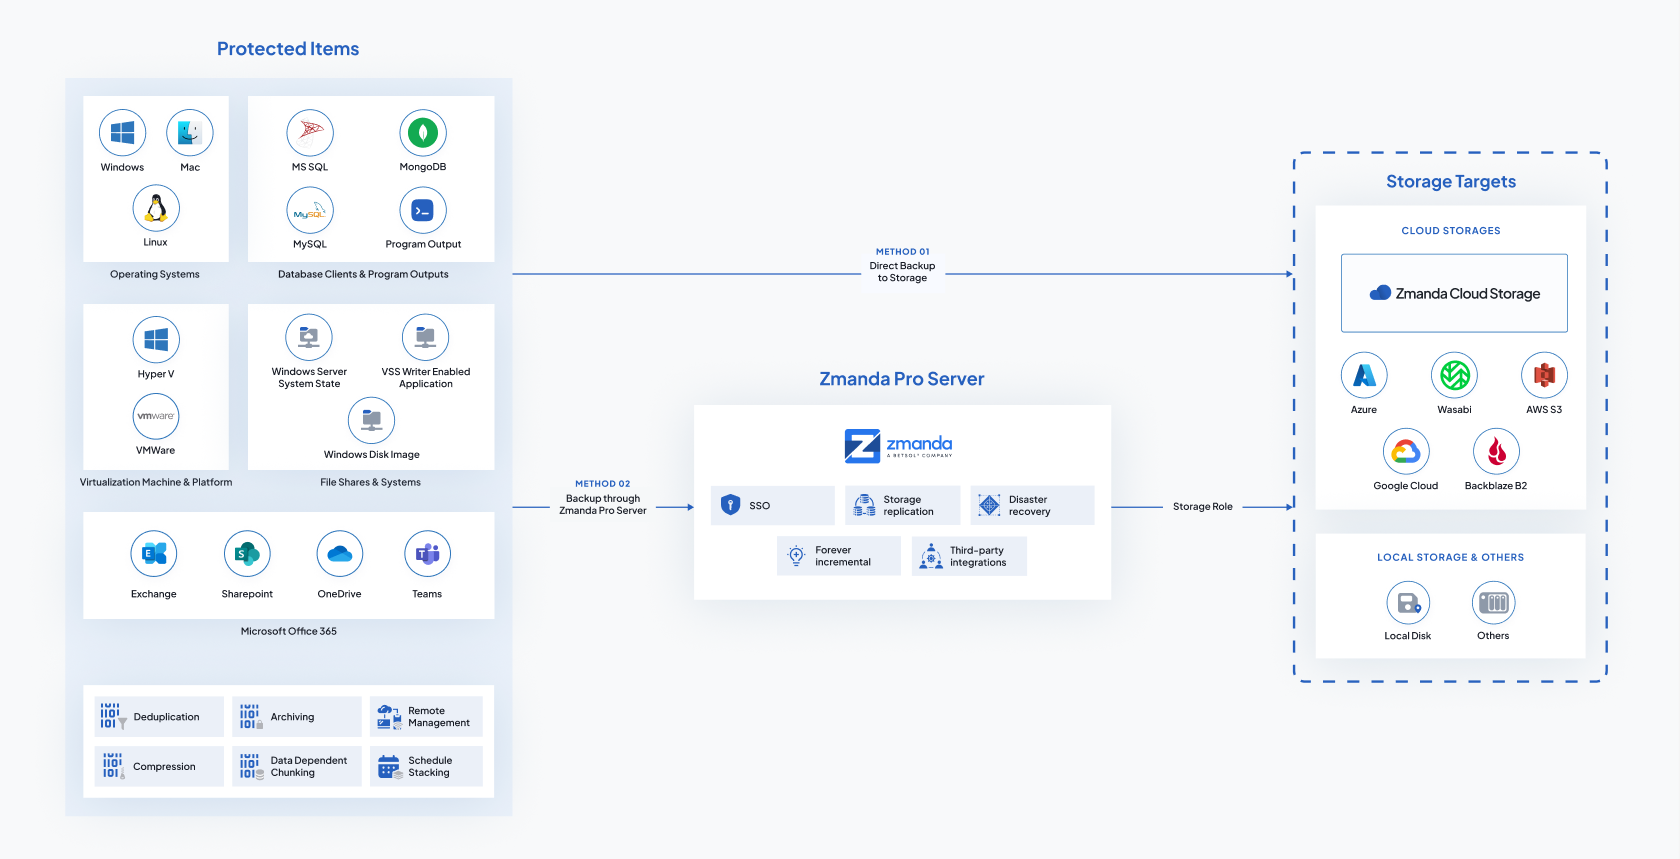Click the "Operating Systems" caption
The width and height of the screenshot is (1680, 859).
155,274
